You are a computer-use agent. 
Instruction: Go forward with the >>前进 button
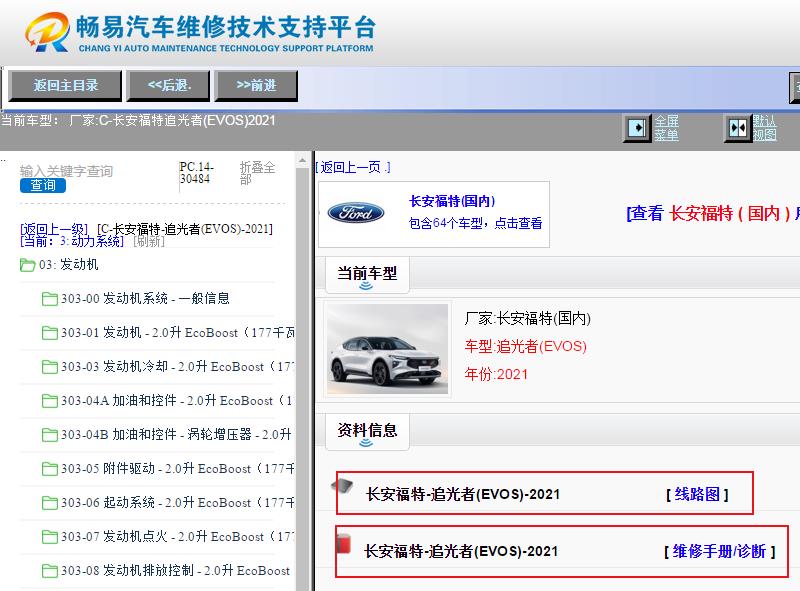tap(256, 85)
